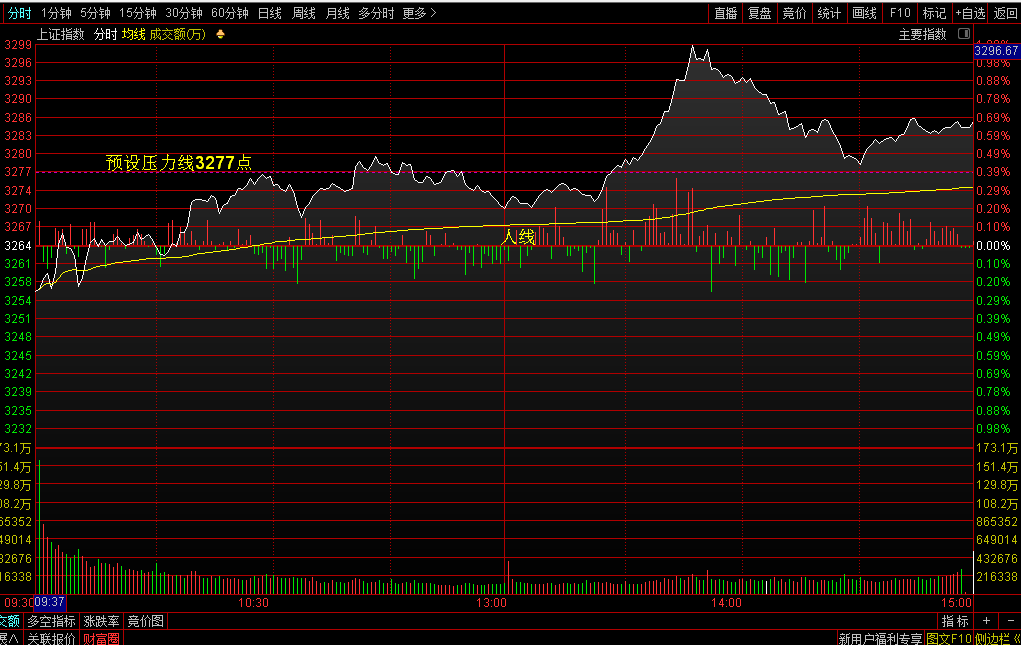Expand the 指标 indicator menu at bottom right

pos(954,621)
